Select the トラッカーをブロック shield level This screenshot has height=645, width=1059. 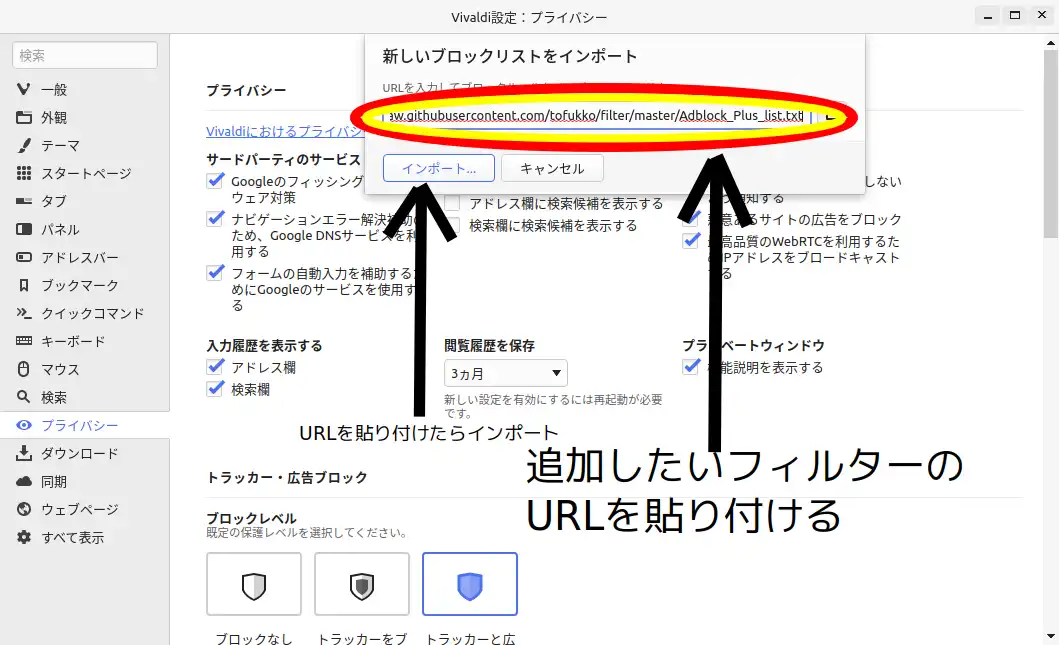362,584
